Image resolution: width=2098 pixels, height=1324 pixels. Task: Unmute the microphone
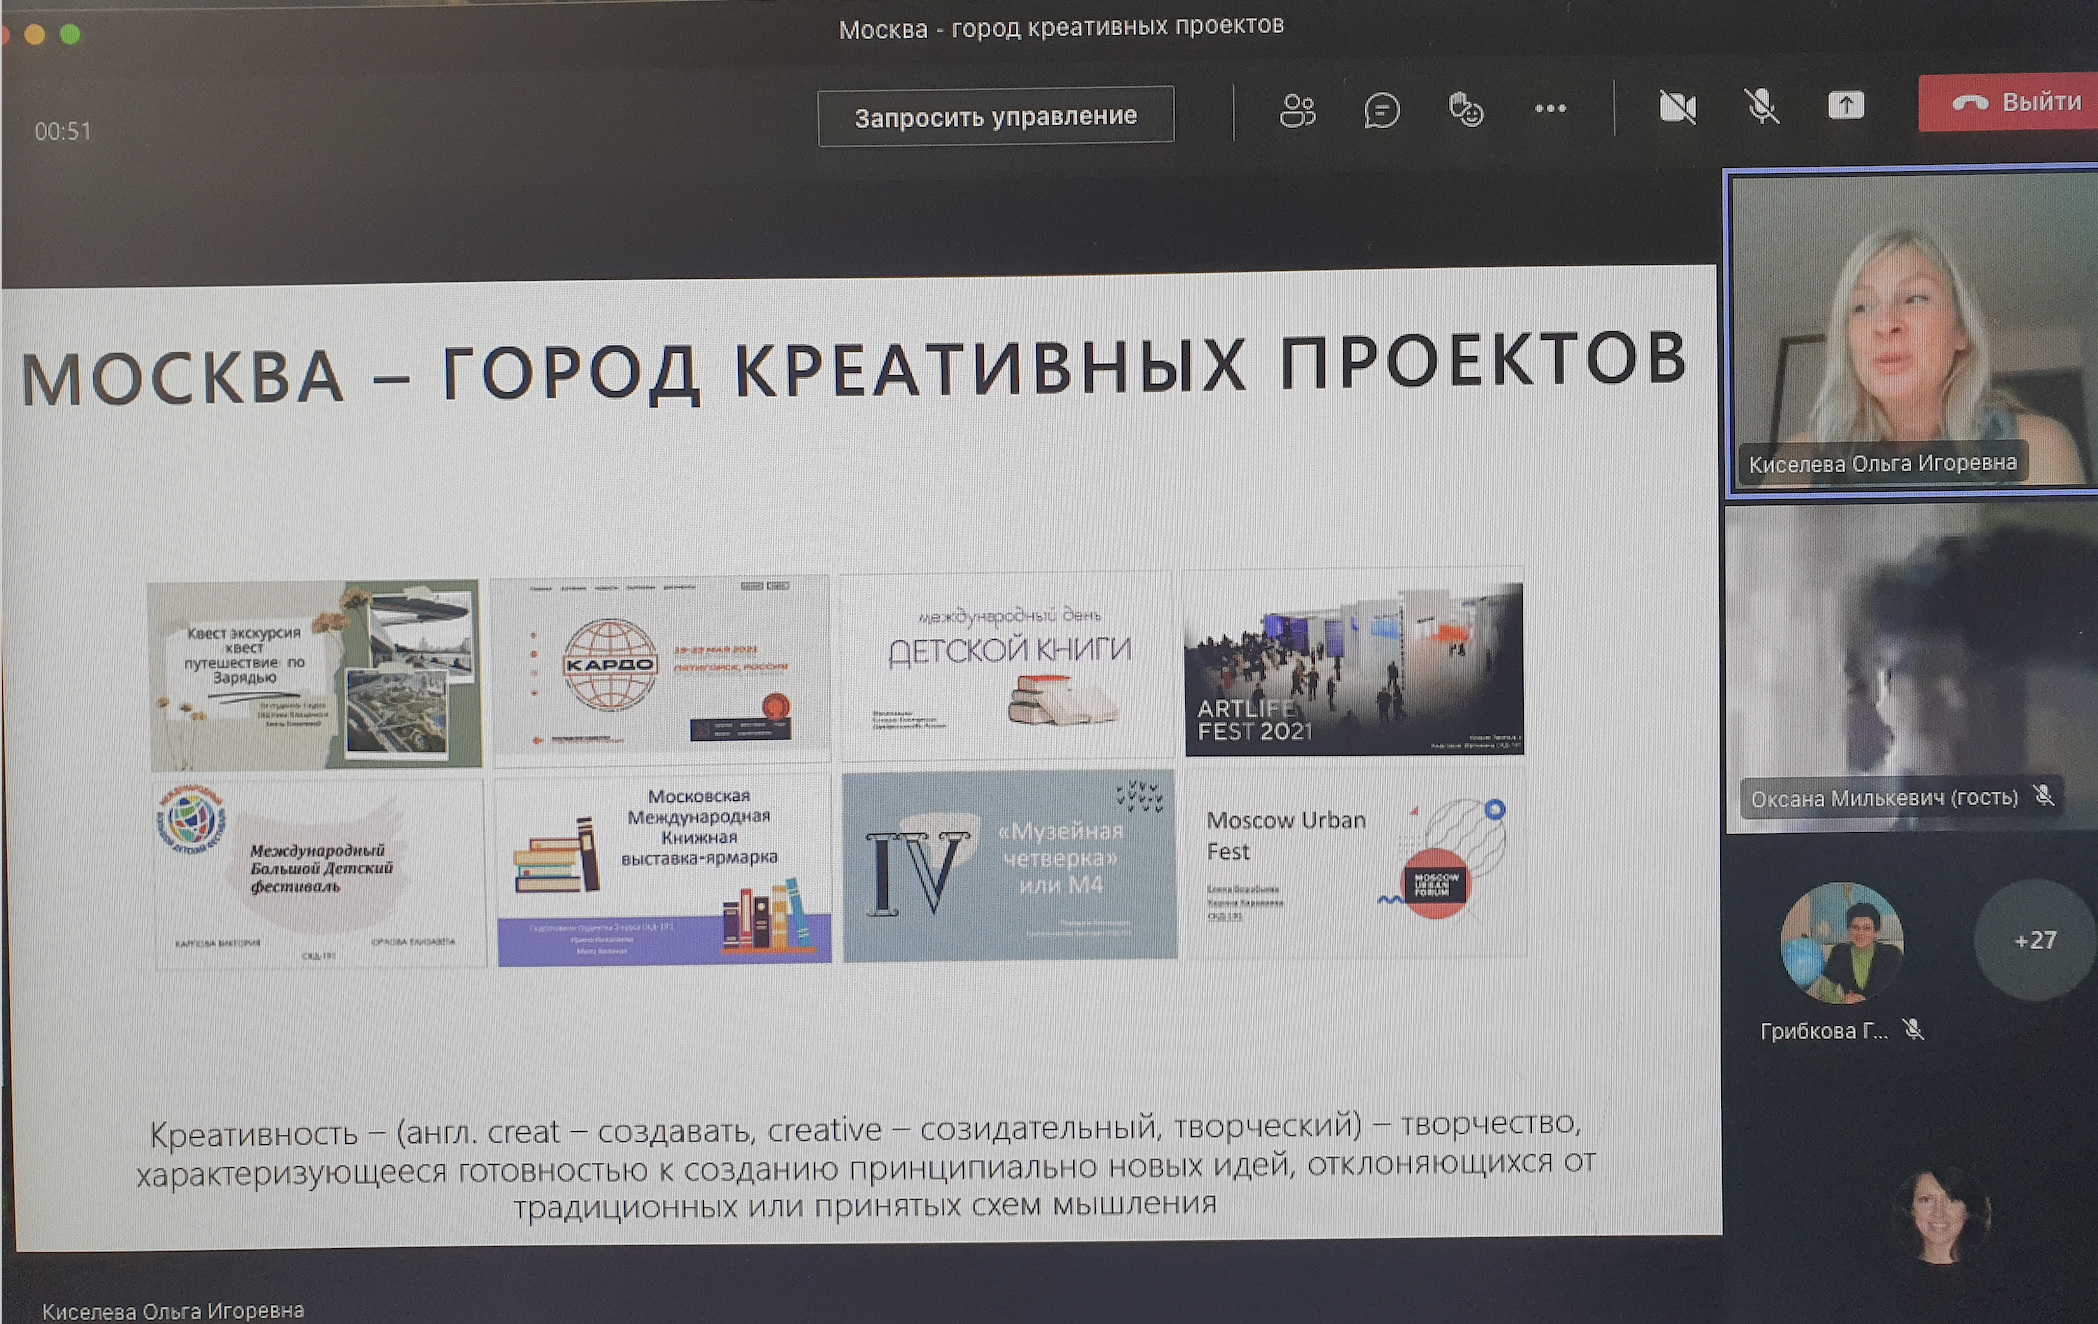tap(1761, 106)
